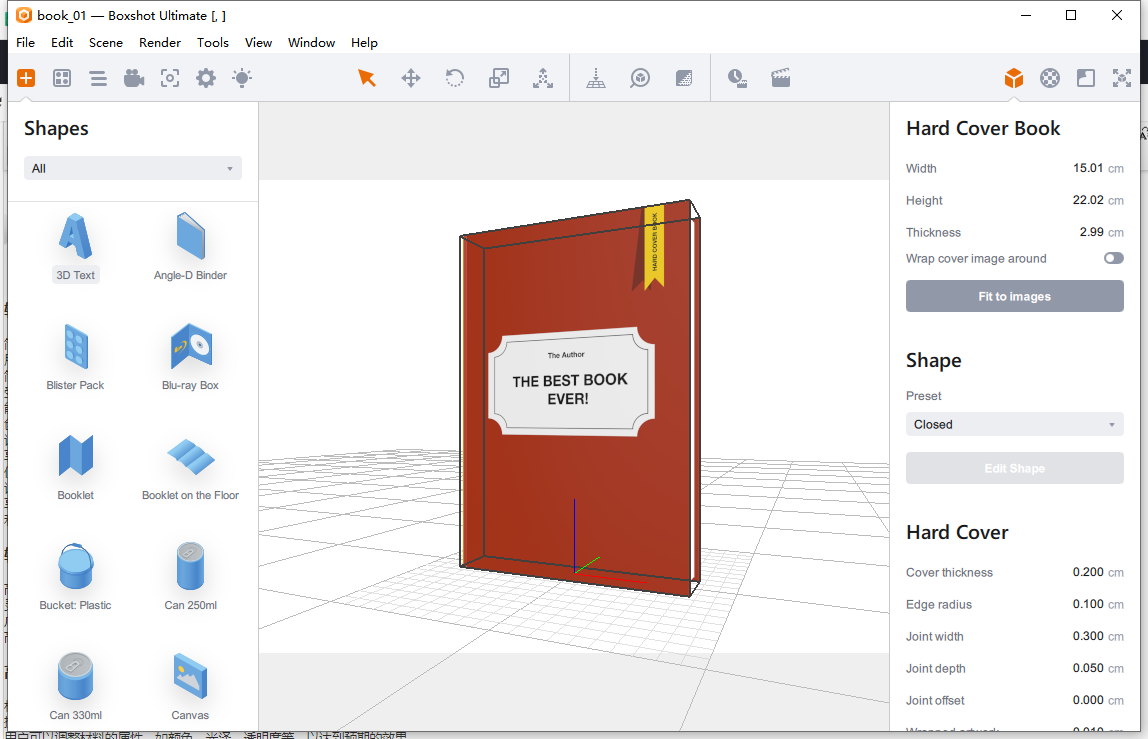Open the camera settings icon
The height and width of the screenshot is (739, 1148).
[134, 78]
